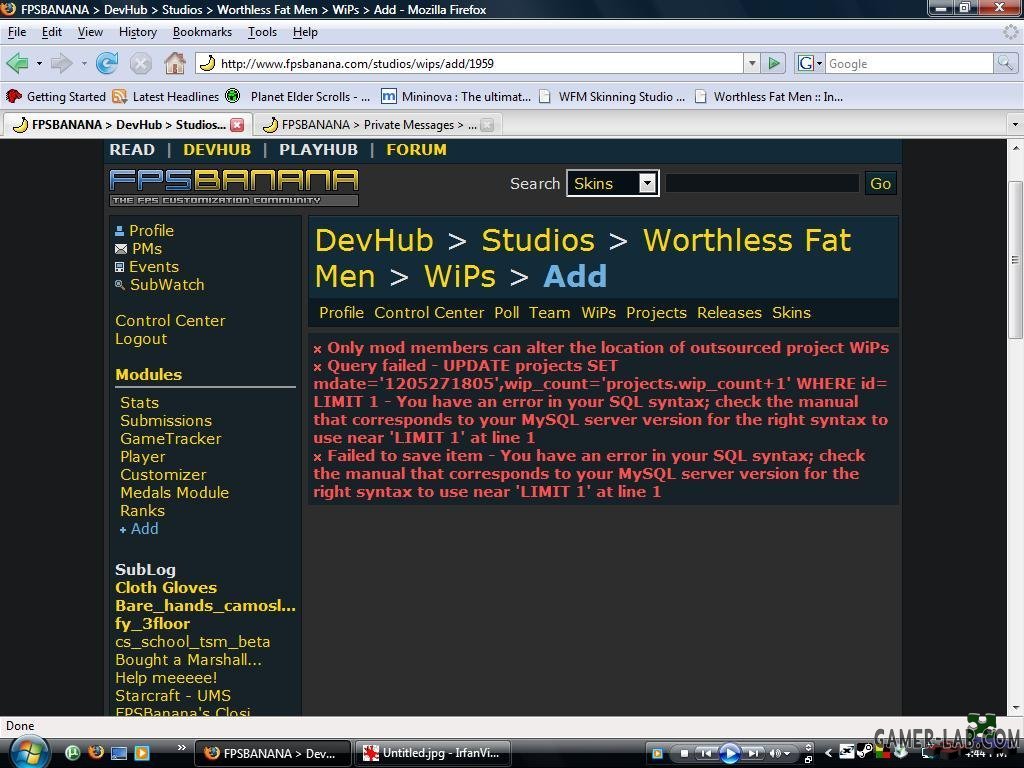The image size is (1024, 768).
Task: Open the GameTracker module
Action: click(170, 439)
